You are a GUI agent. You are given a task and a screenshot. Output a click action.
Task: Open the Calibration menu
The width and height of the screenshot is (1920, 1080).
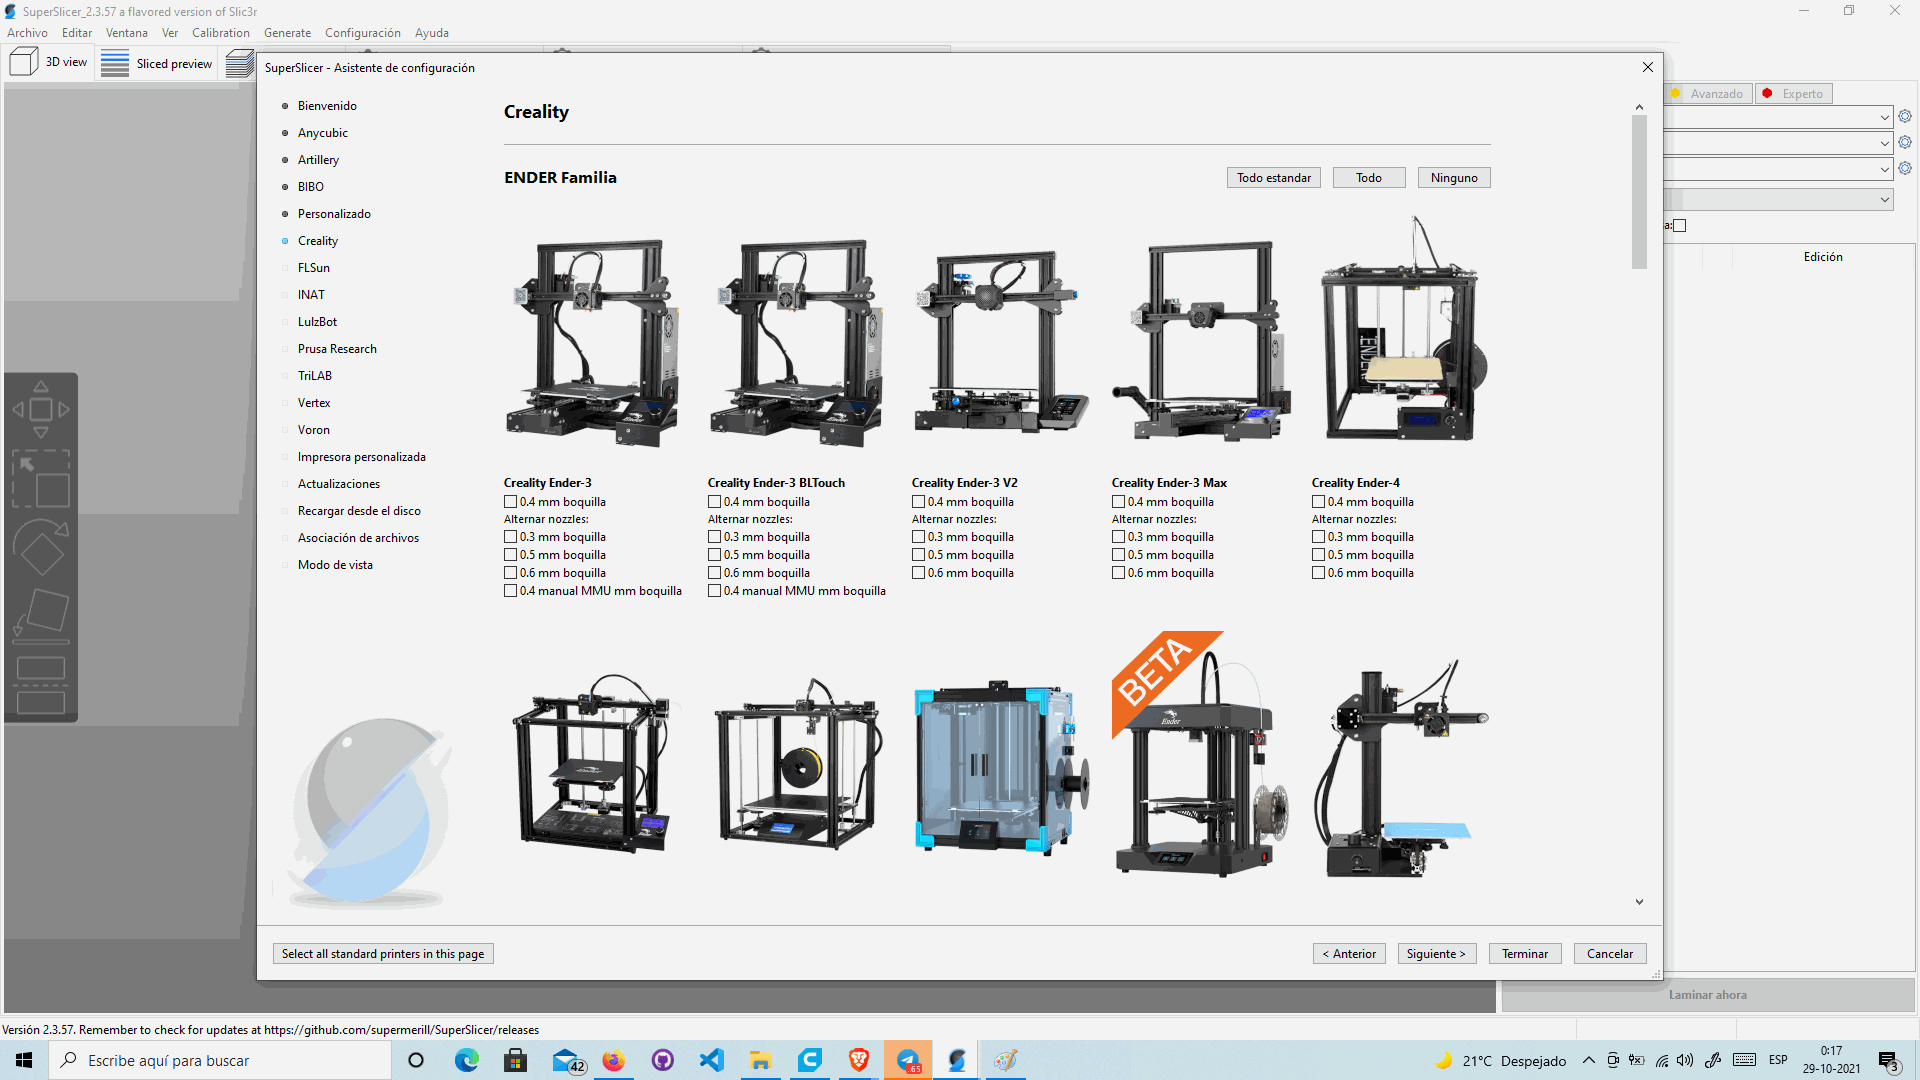click(221, 33)
